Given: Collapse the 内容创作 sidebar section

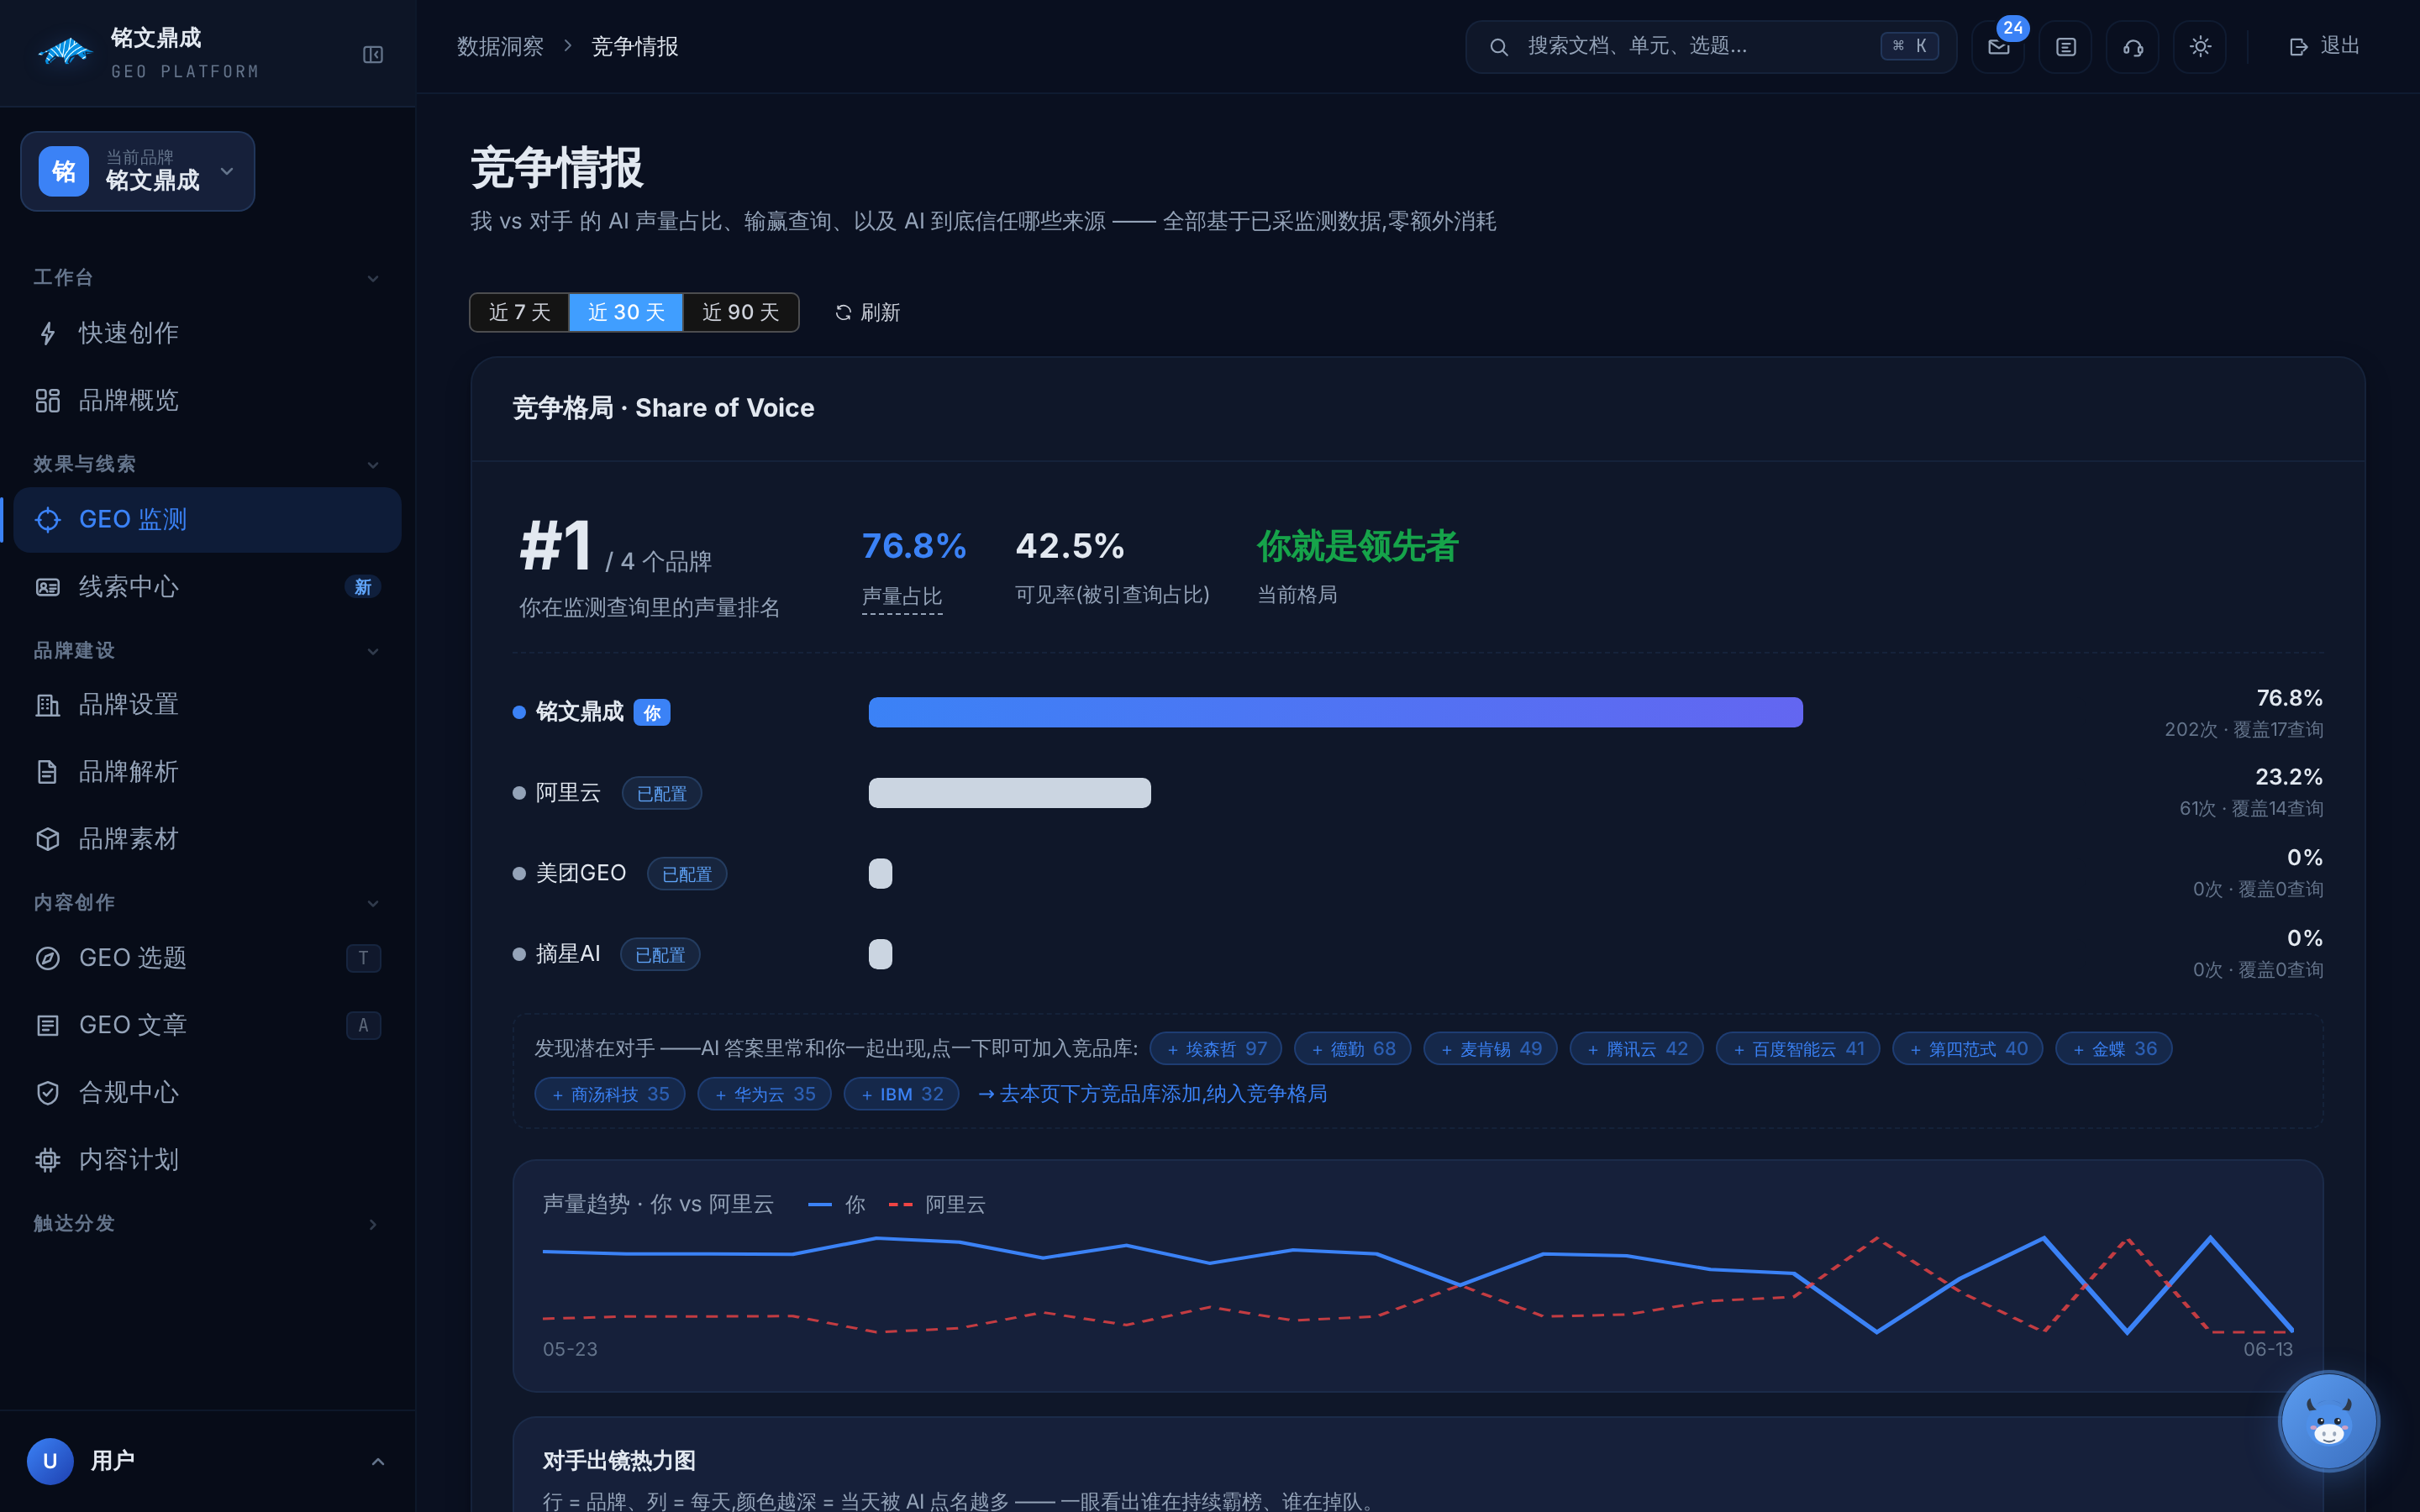Looking at the screenshot, I should pyautogui.click(x=207, y=903).
